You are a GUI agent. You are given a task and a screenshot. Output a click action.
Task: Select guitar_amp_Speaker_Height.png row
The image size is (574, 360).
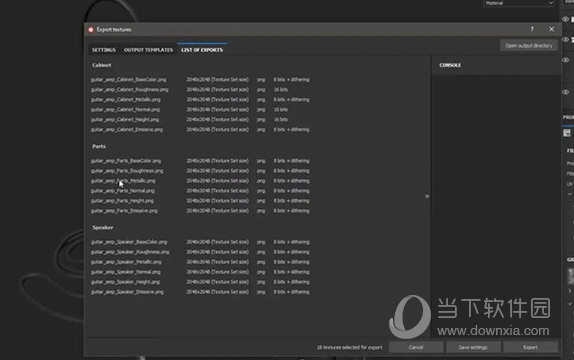[200, 282]
